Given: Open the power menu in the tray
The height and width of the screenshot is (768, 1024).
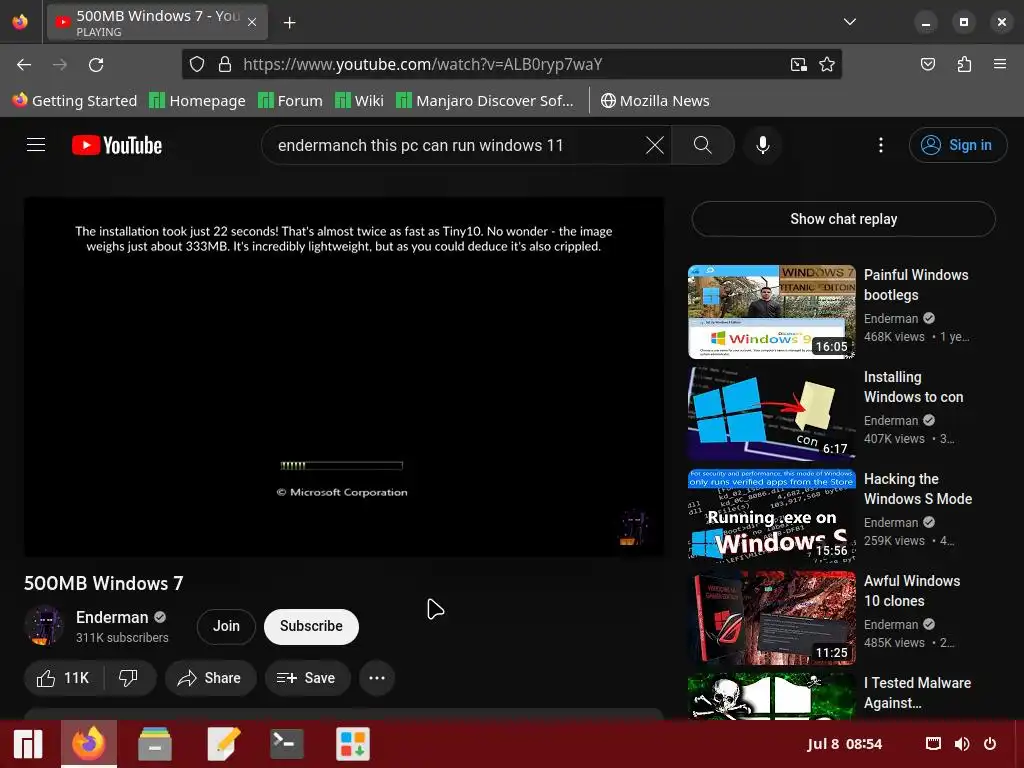Looking at the screenshot, I should tap(990, 744).
